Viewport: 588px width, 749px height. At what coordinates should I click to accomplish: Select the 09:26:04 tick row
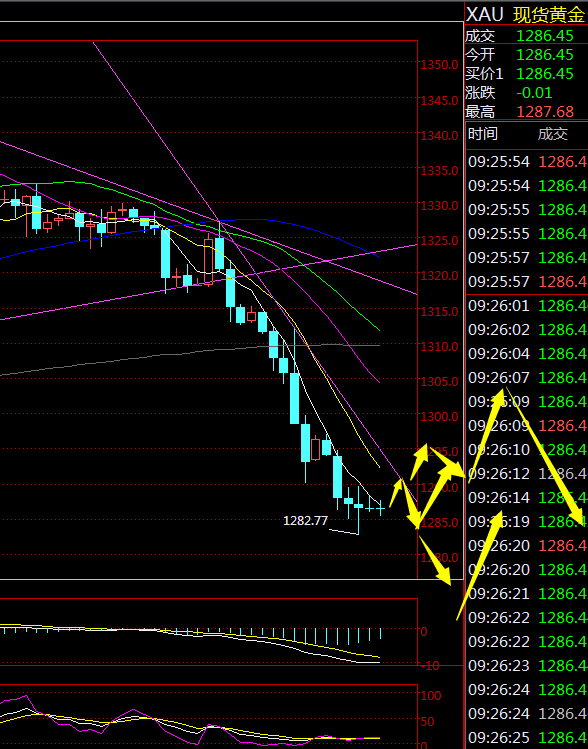click(x=527, y=353)
